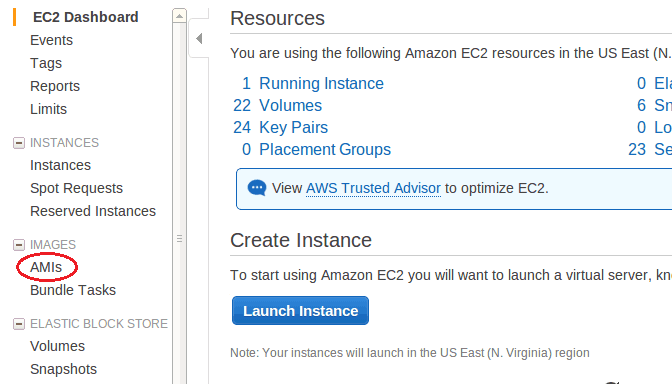
Task: Open the Events page
Action: [x=51, y=40]
